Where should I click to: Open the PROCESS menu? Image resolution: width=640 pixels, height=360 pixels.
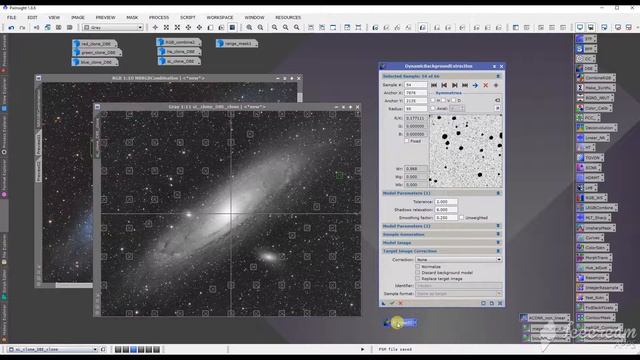click(x=159, y=18)
